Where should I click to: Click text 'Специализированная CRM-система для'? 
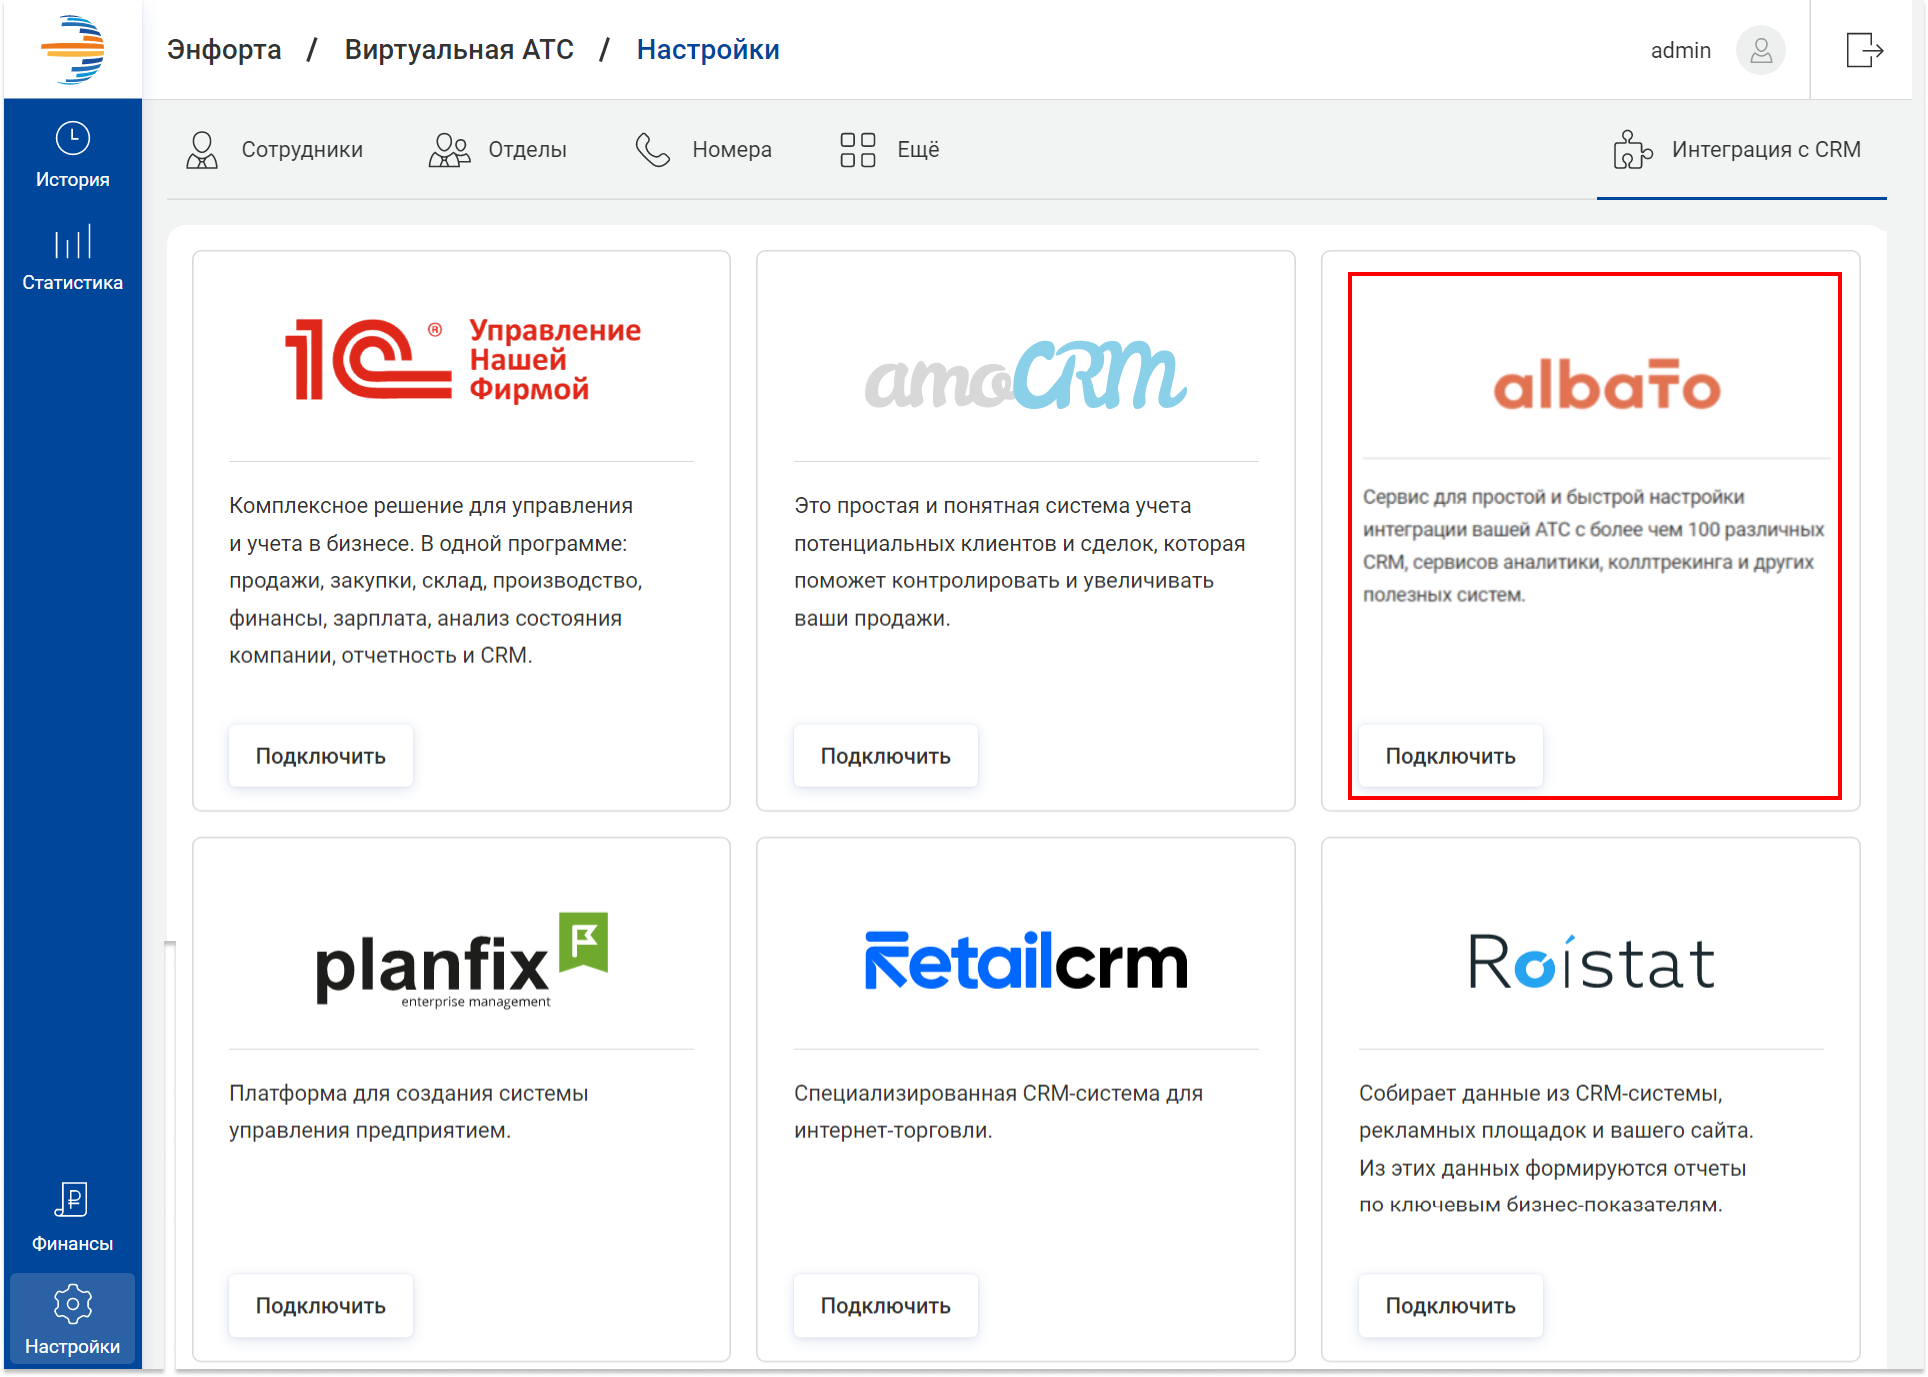[998, 1093]
